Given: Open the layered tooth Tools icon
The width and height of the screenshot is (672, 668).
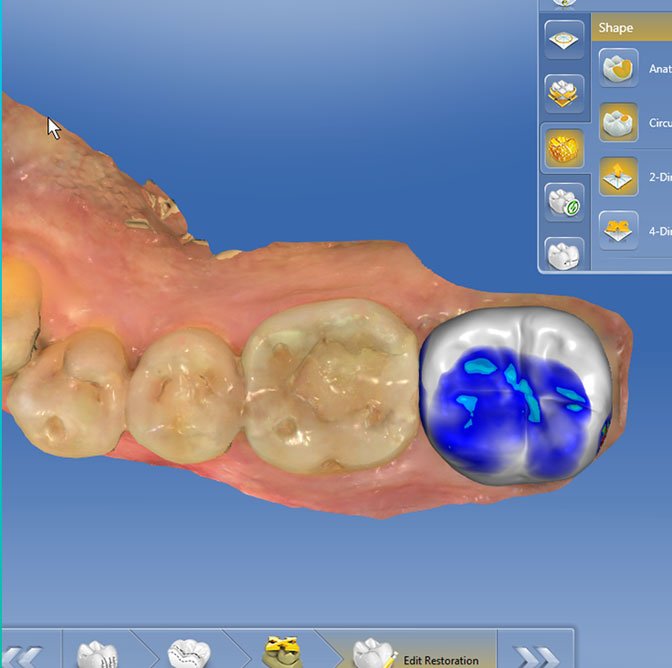Looking at the screenshot, I should point(564,93).
